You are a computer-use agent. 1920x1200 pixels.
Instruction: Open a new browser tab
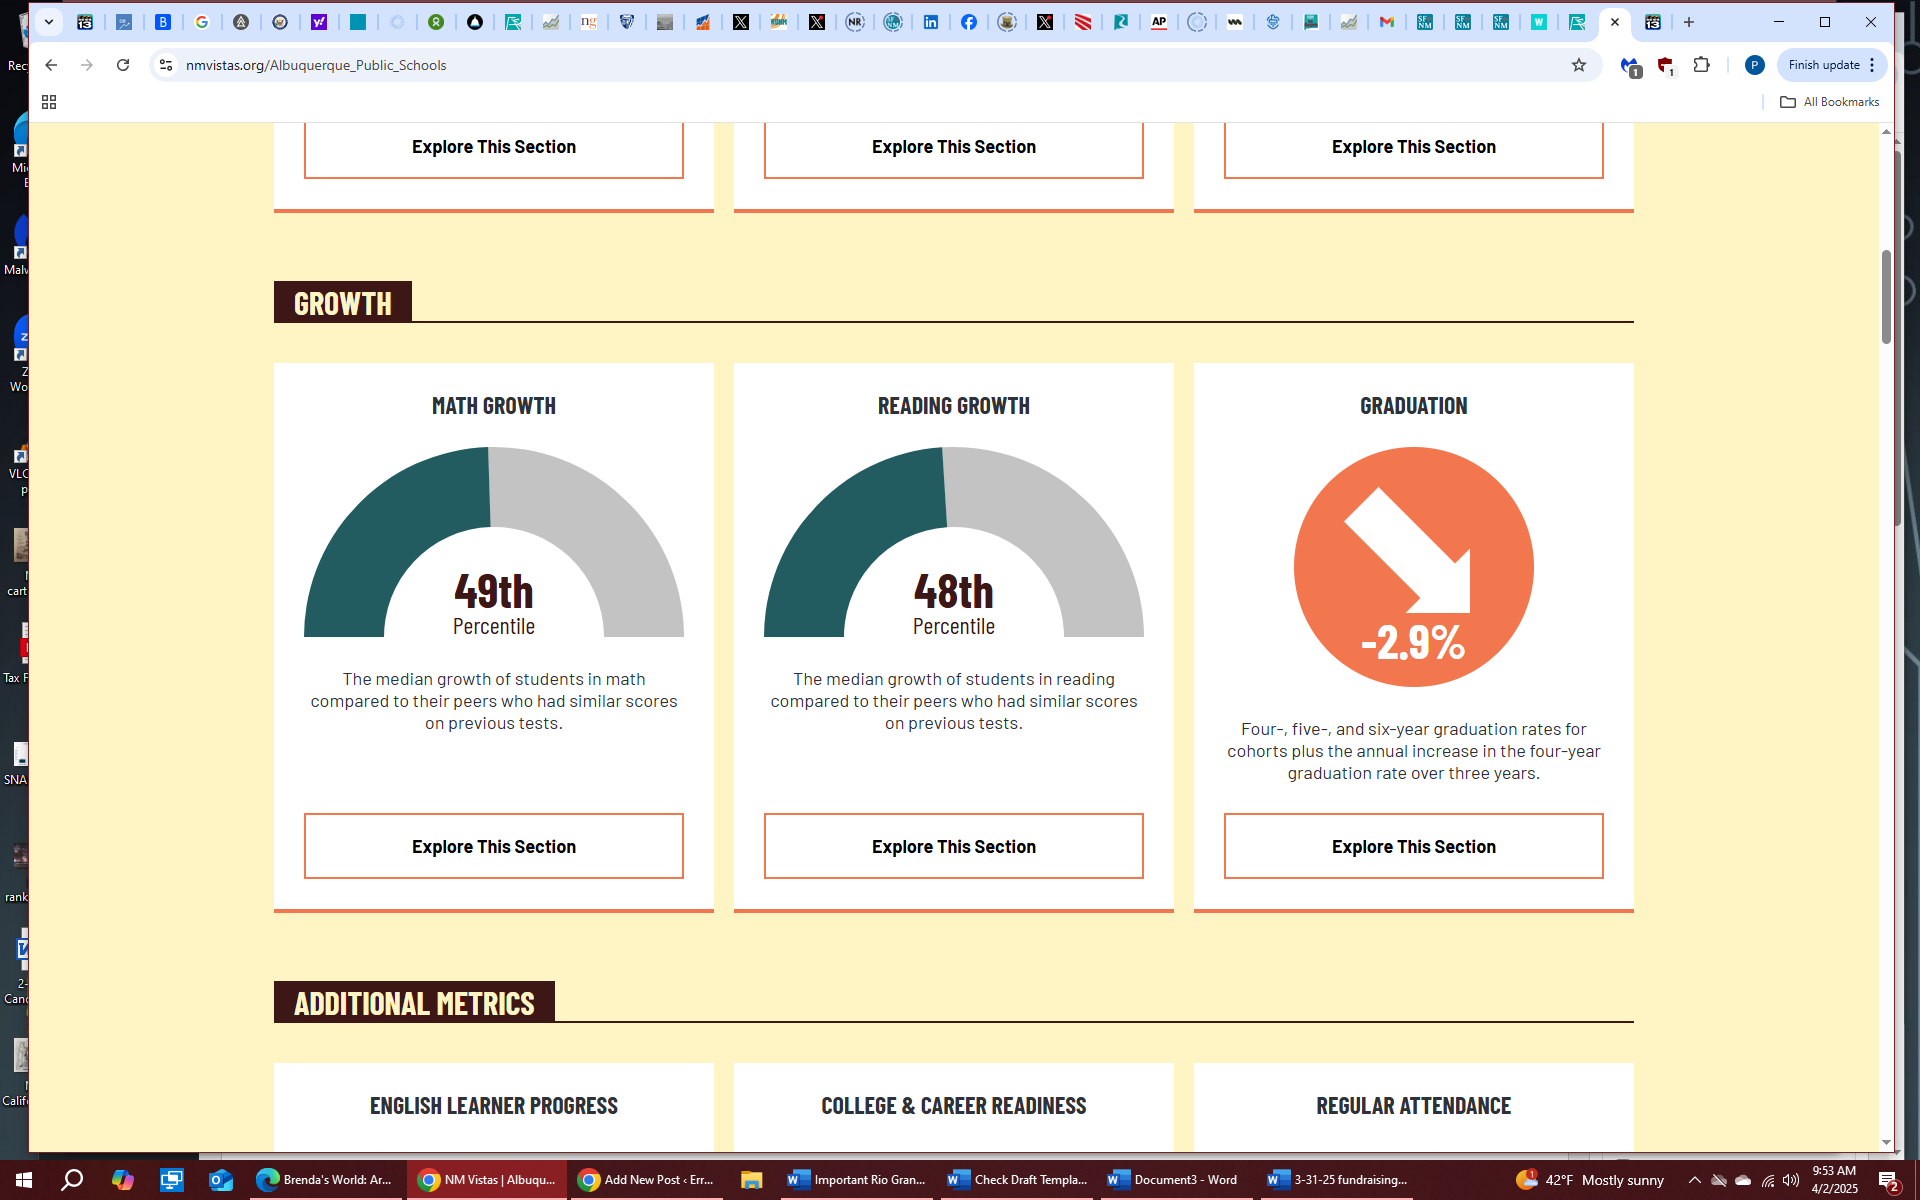coord(1689,22)
